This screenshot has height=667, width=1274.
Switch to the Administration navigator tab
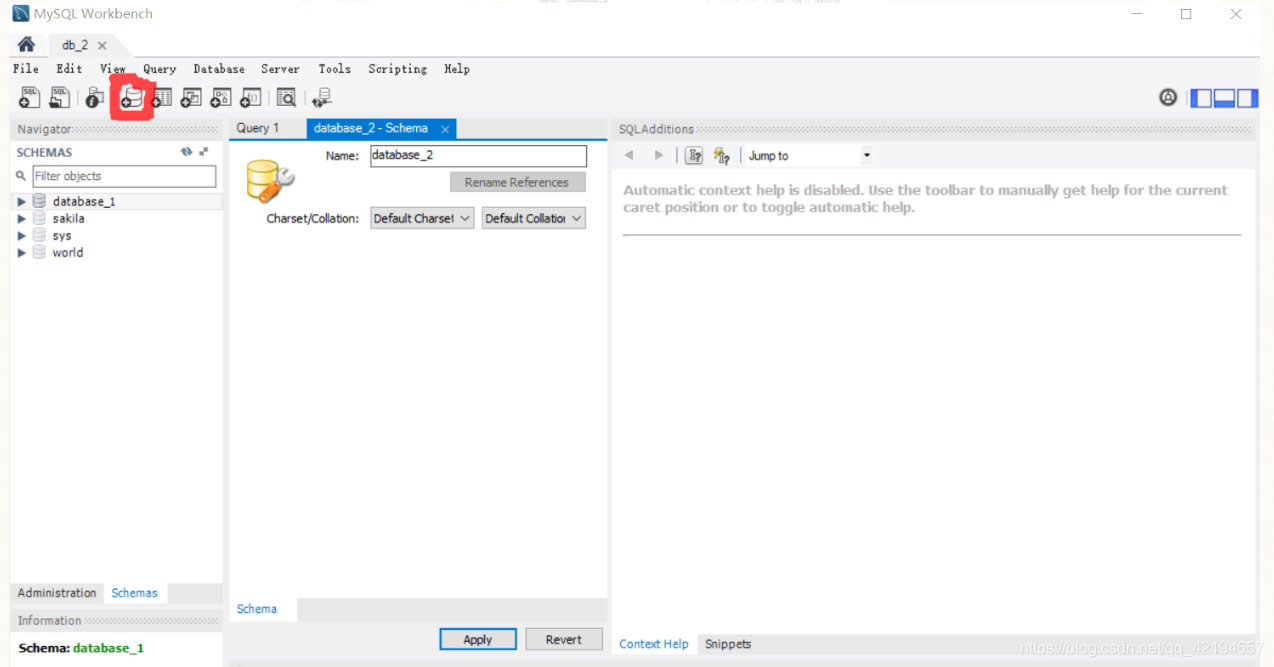(57, 593)
